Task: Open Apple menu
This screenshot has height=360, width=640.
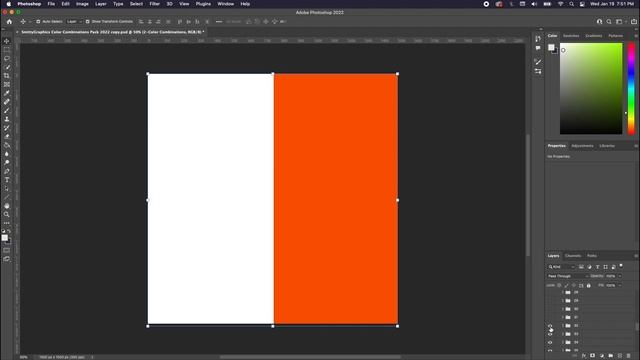Action: point(9,4)
